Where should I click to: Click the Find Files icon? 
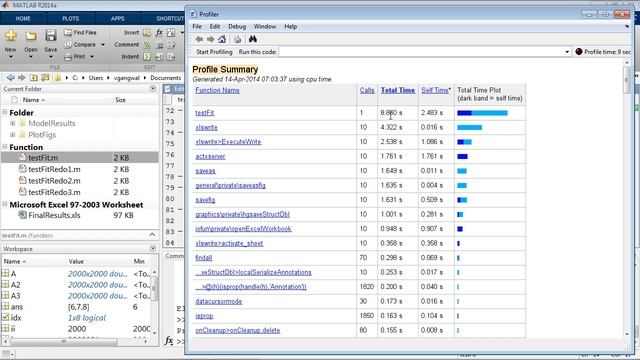(68, 32)
